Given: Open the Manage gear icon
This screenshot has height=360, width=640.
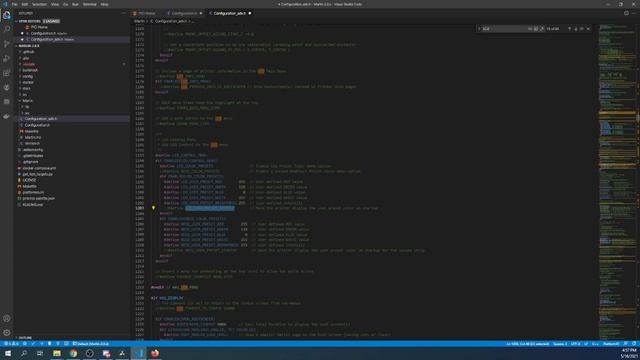Looking at the screenshot, I should [7, 333].
